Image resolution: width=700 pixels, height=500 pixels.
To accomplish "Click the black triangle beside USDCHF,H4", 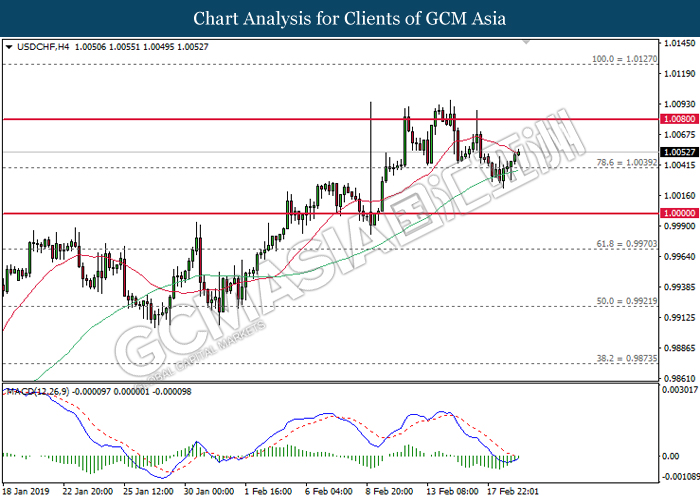I will [9, 46].
